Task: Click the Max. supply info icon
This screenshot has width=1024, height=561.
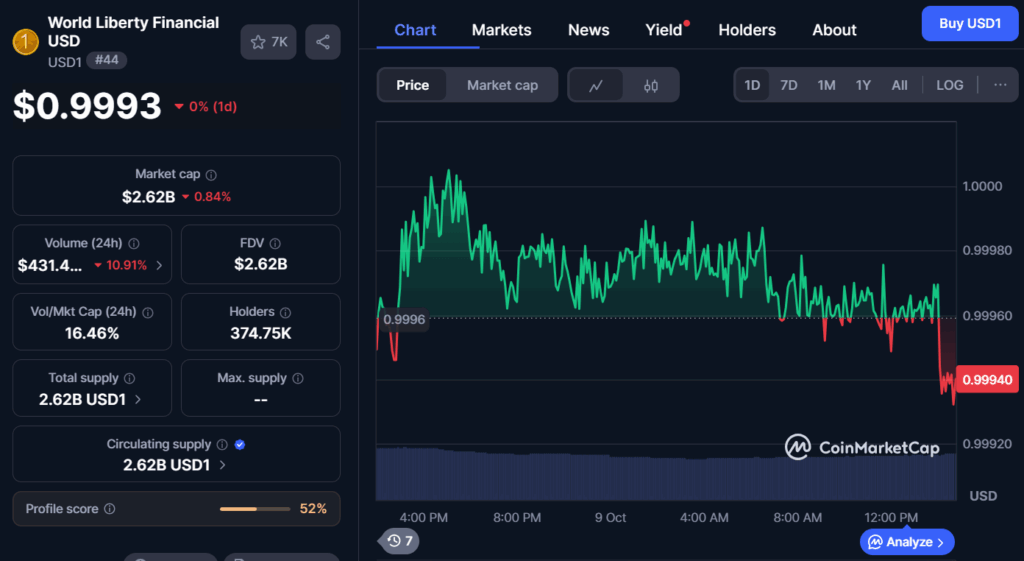Action: point(298,379)
